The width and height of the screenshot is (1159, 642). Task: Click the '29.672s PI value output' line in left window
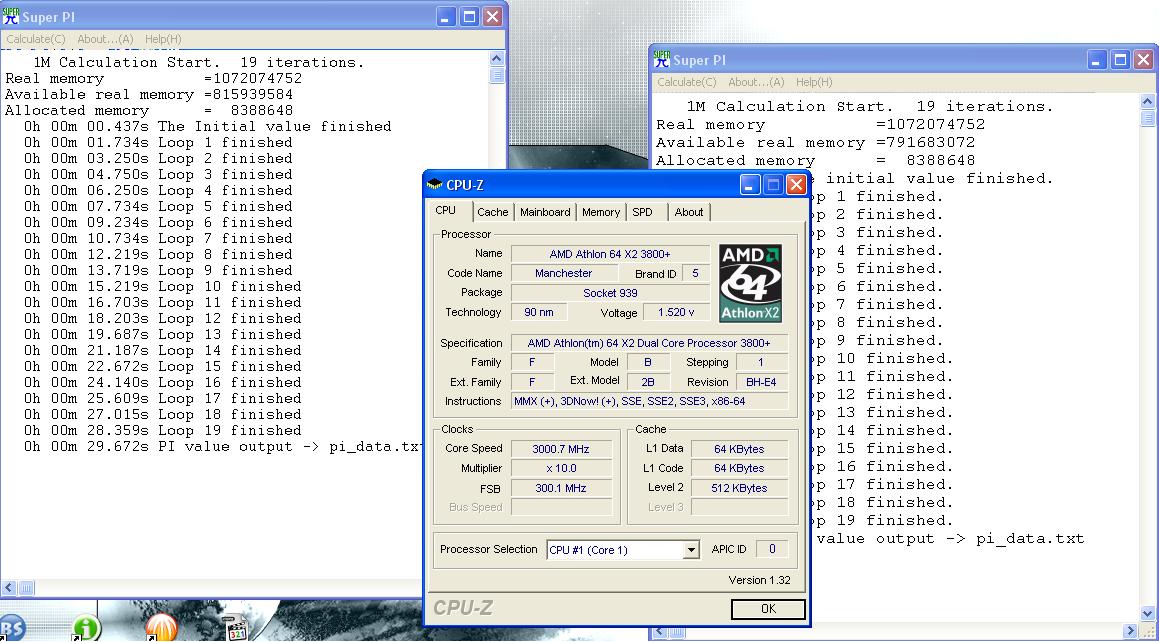coord(224,447)
